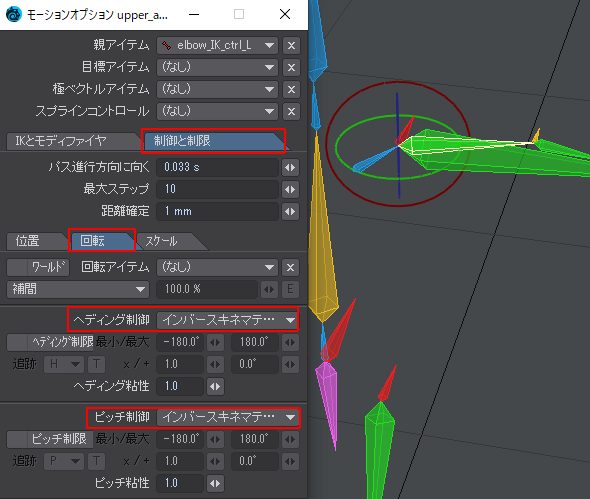590x499 pixels.
Task: Click the ピッチ maximum 180.0° field
Action: pyautogui.click(x=255, y=439)
